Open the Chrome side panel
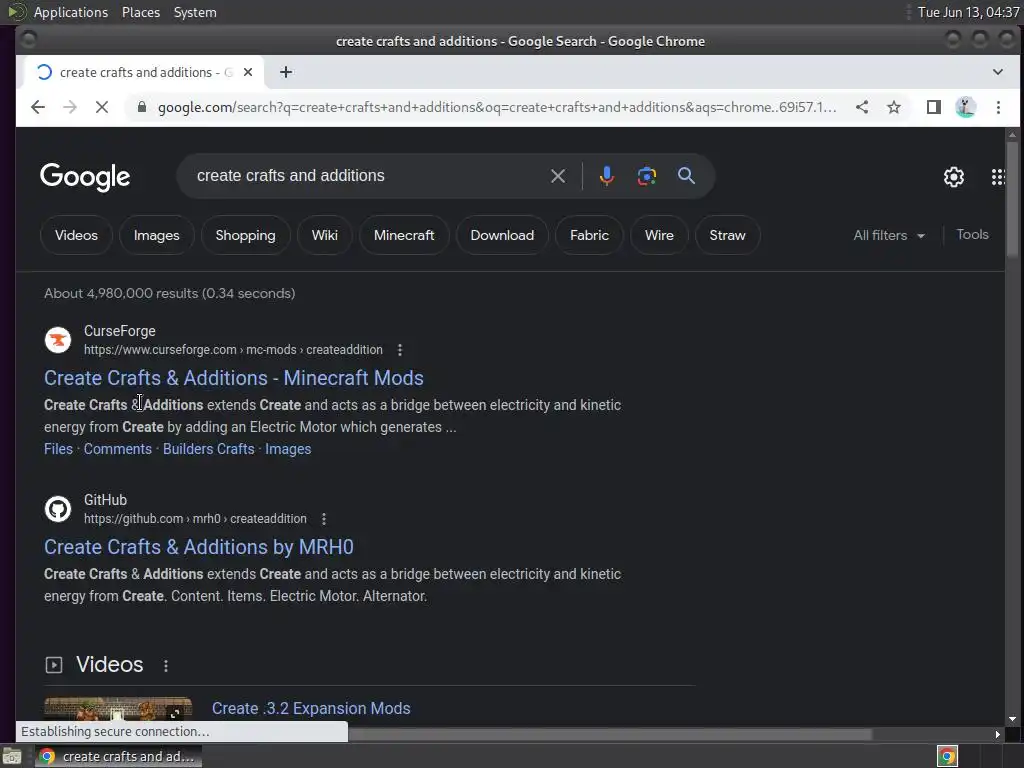 934,107
